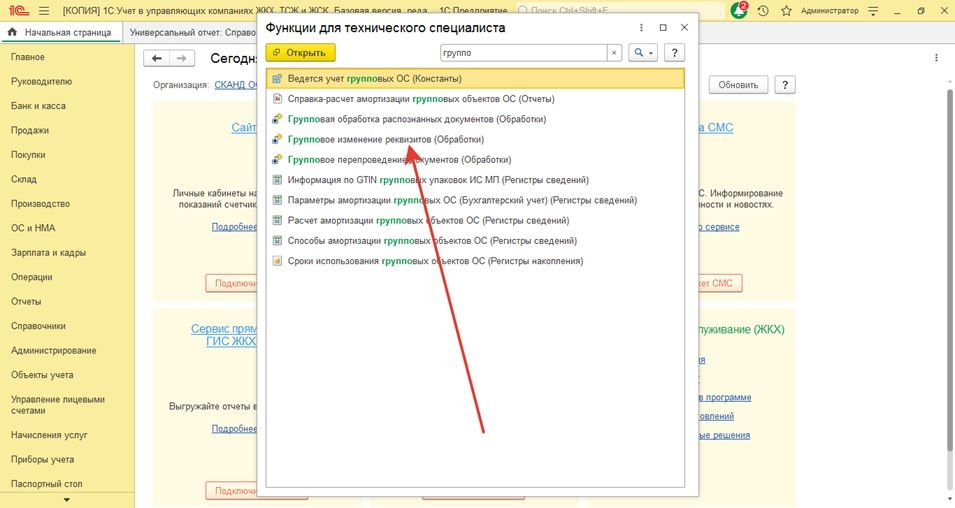Click icon of Групповое перепроведение документов row
955x508 pixels.
(277, 160)
